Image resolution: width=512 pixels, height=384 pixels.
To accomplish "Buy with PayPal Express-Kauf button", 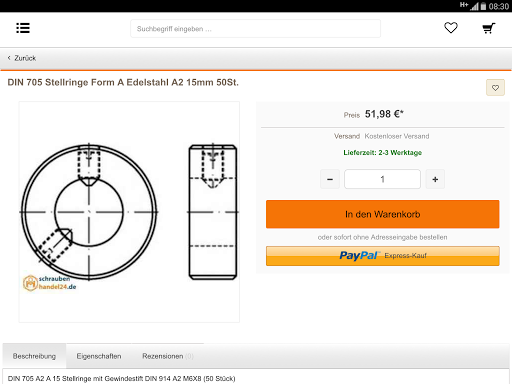I will 383,256.
